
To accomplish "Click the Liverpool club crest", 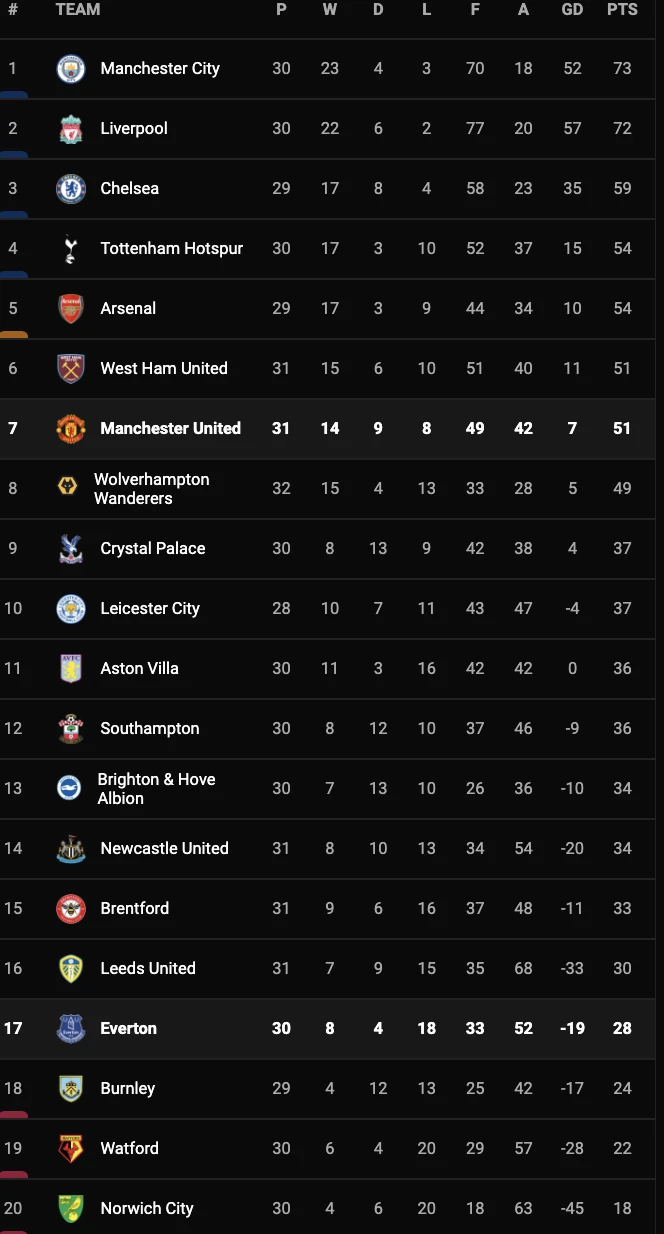I will coord(71,129).
